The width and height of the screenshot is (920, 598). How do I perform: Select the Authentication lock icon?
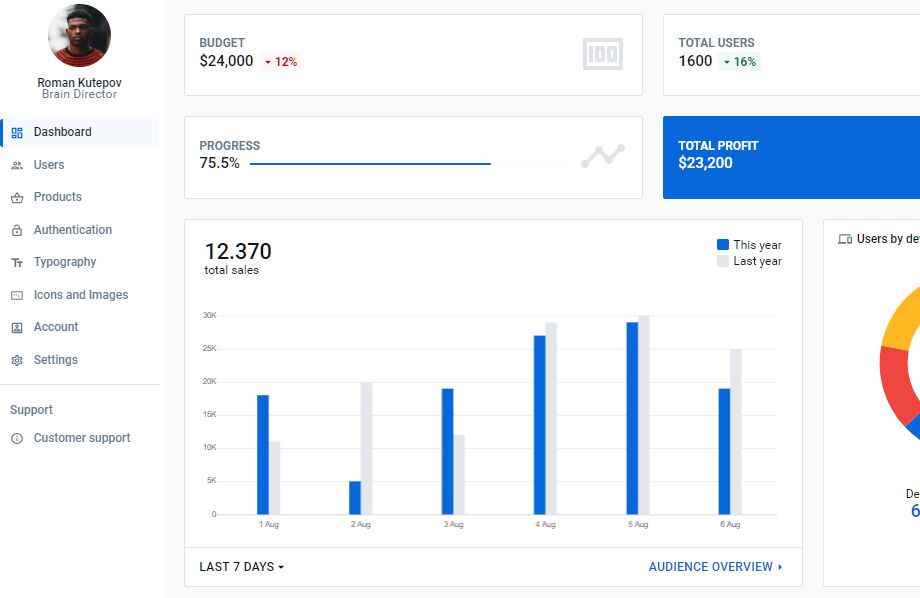(x=17, y=229)
